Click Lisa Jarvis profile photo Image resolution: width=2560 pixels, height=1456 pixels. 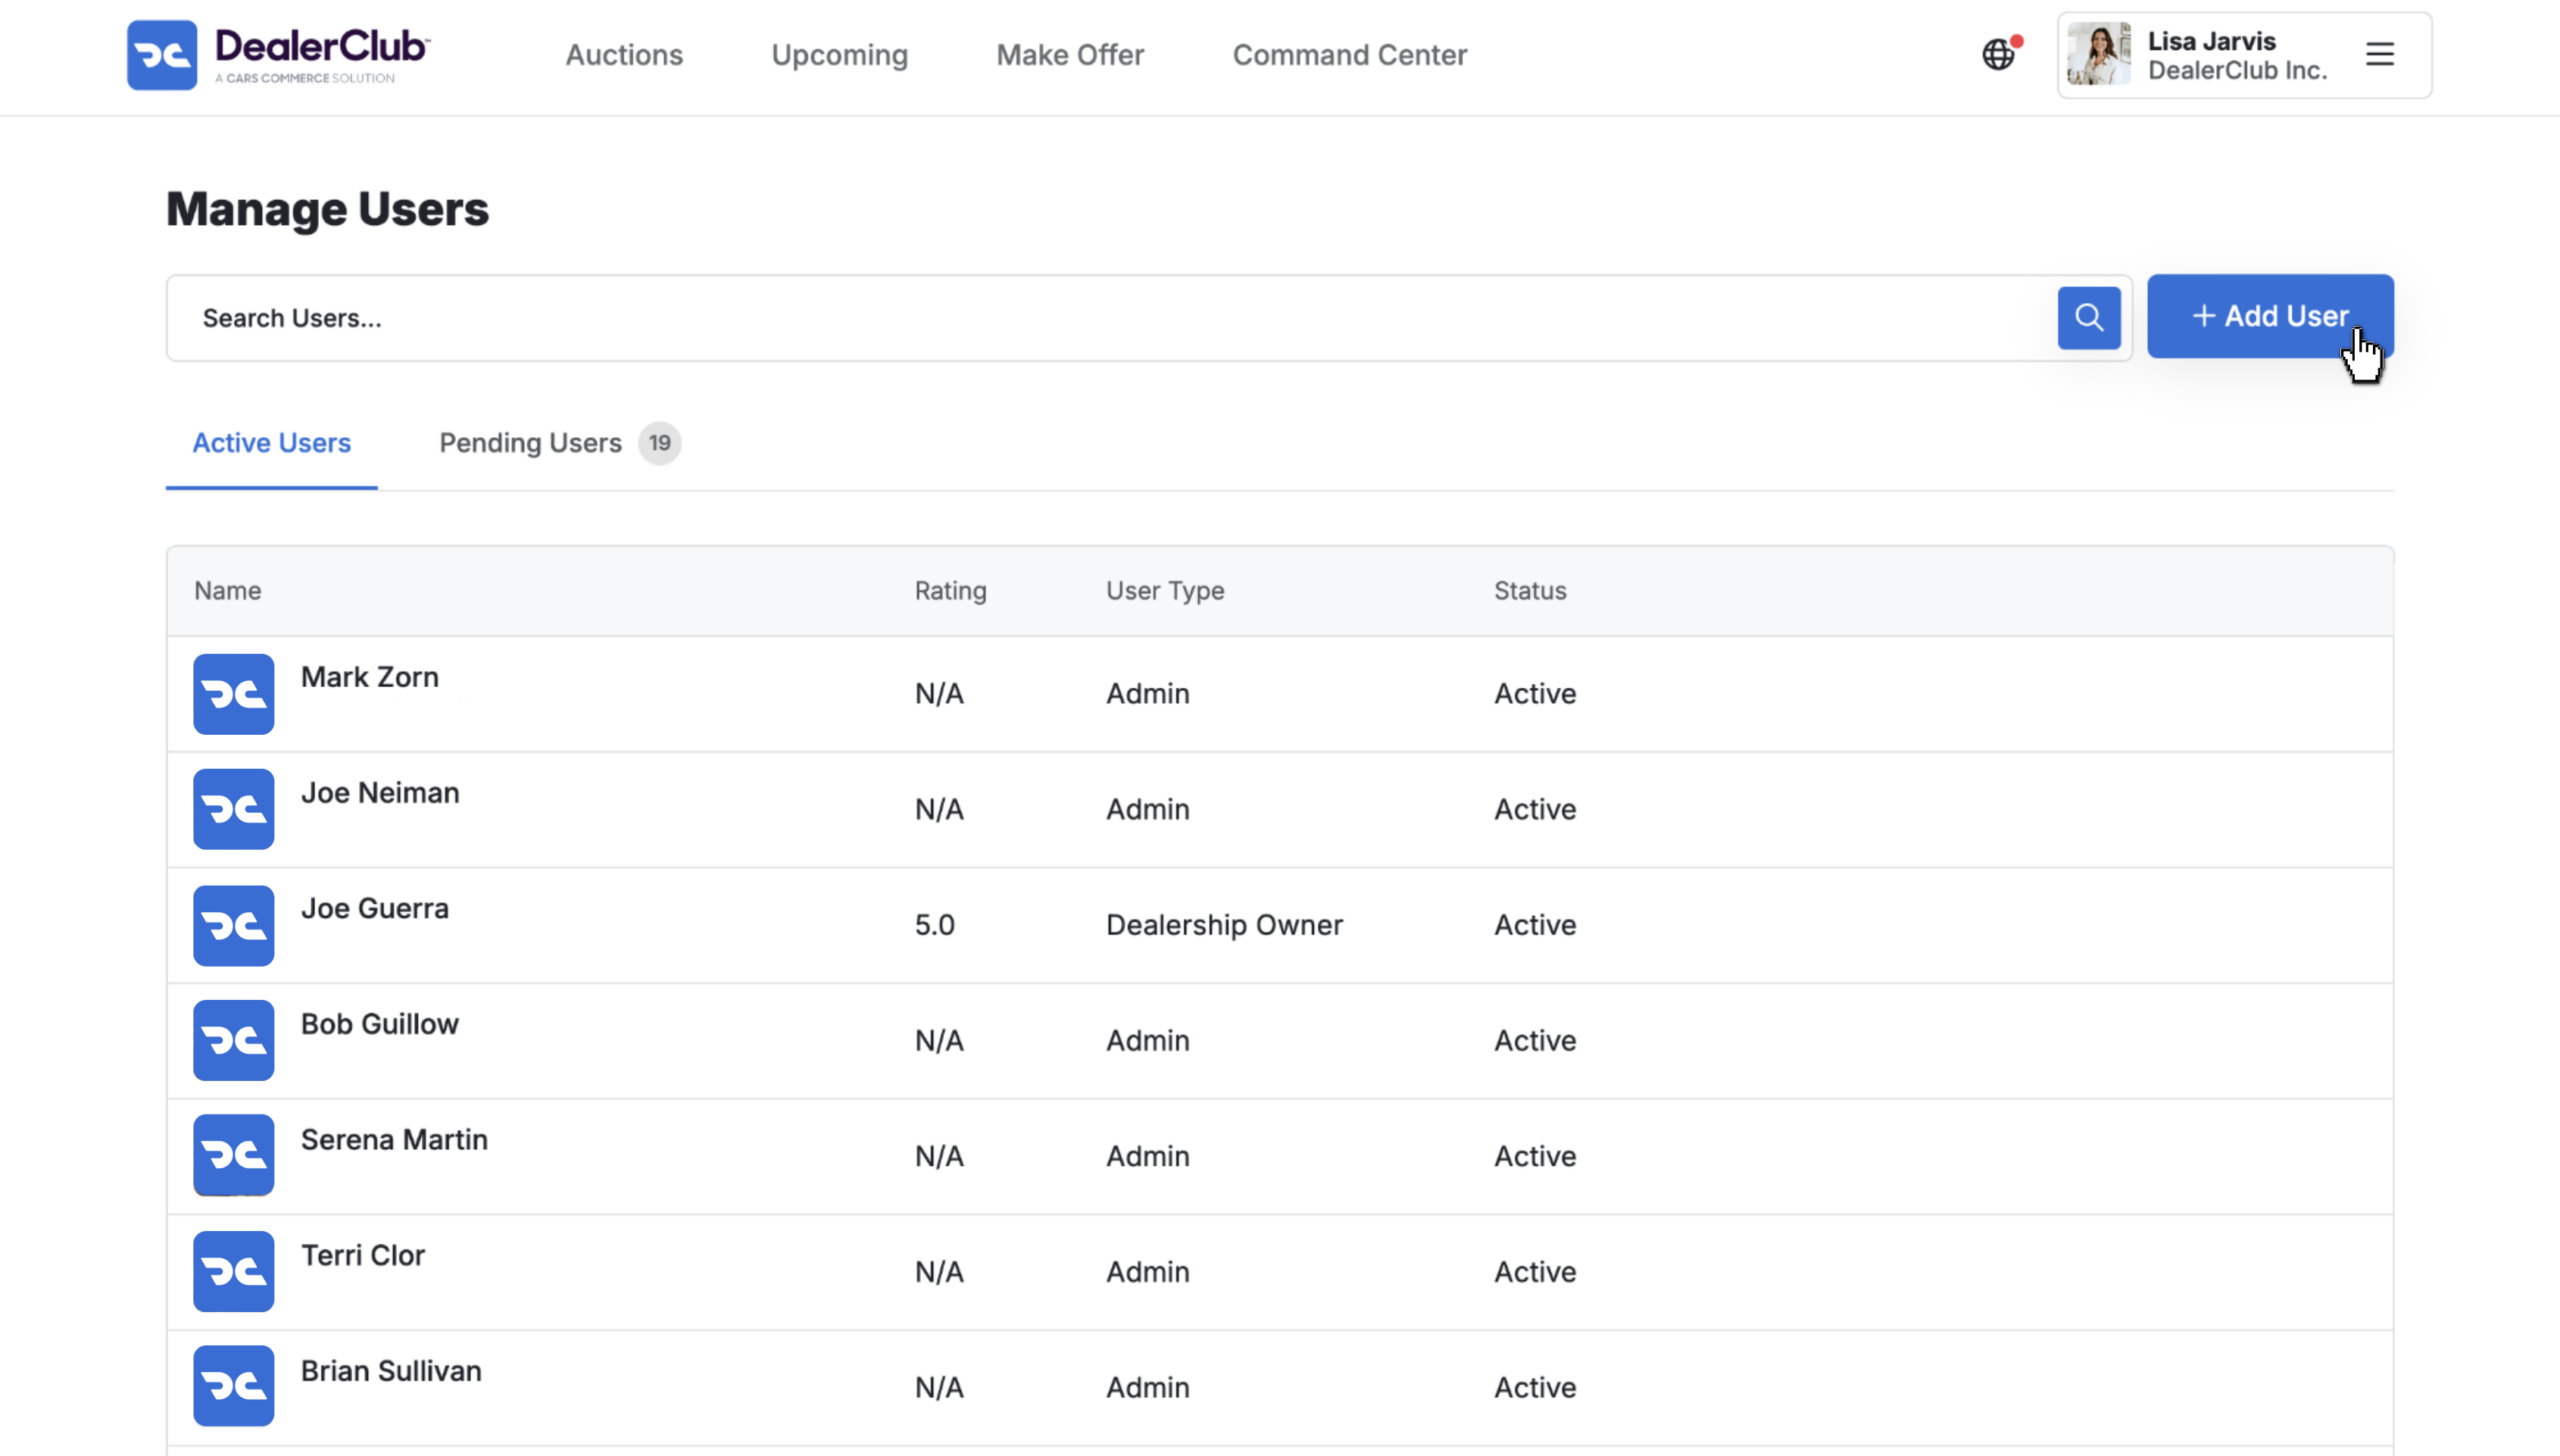(x=2099, y=54)
